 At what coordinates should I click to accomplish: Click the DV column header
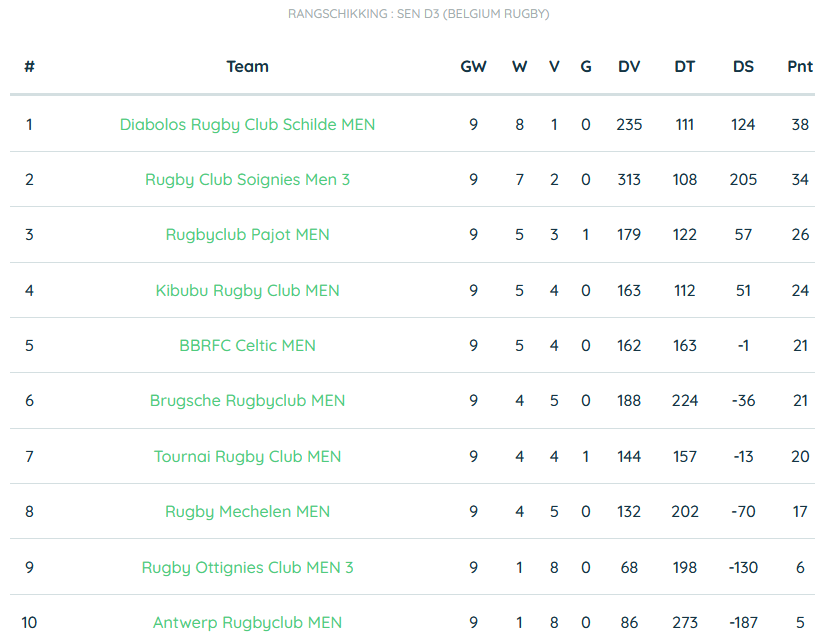pyautogui.click(x=629, y=67)
